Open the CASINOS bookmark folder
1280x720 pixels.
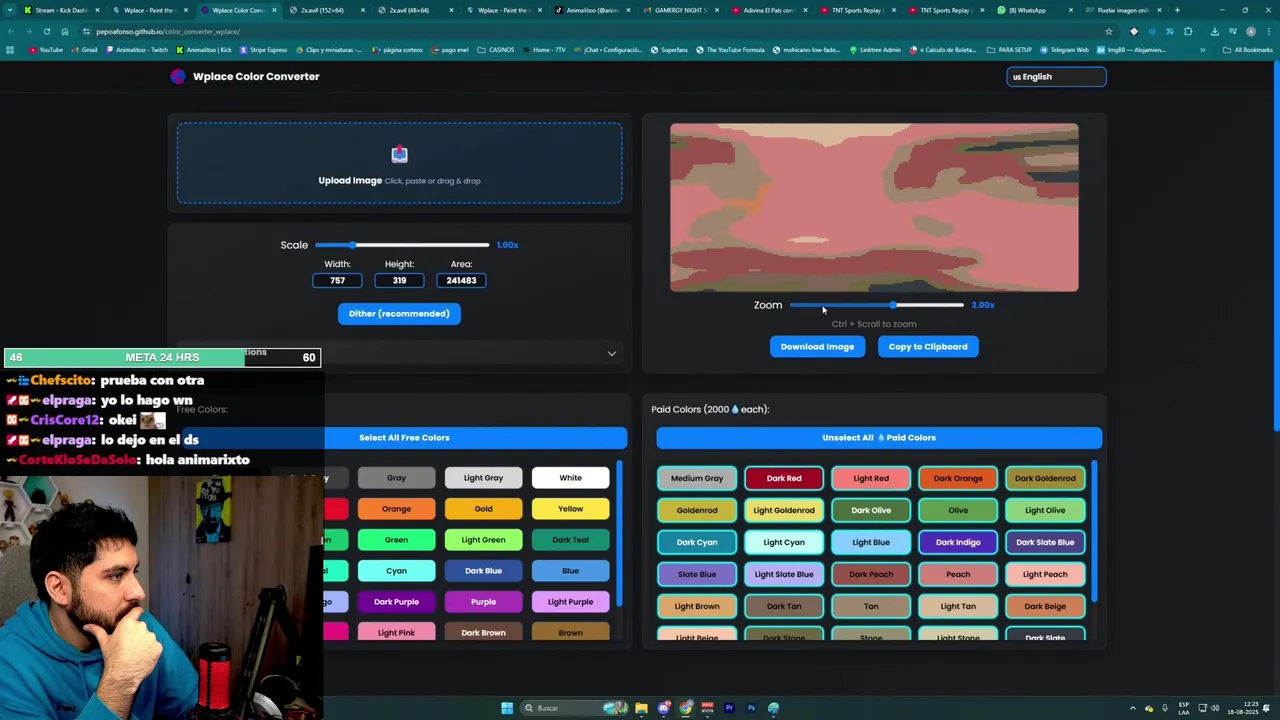(496, 49)
